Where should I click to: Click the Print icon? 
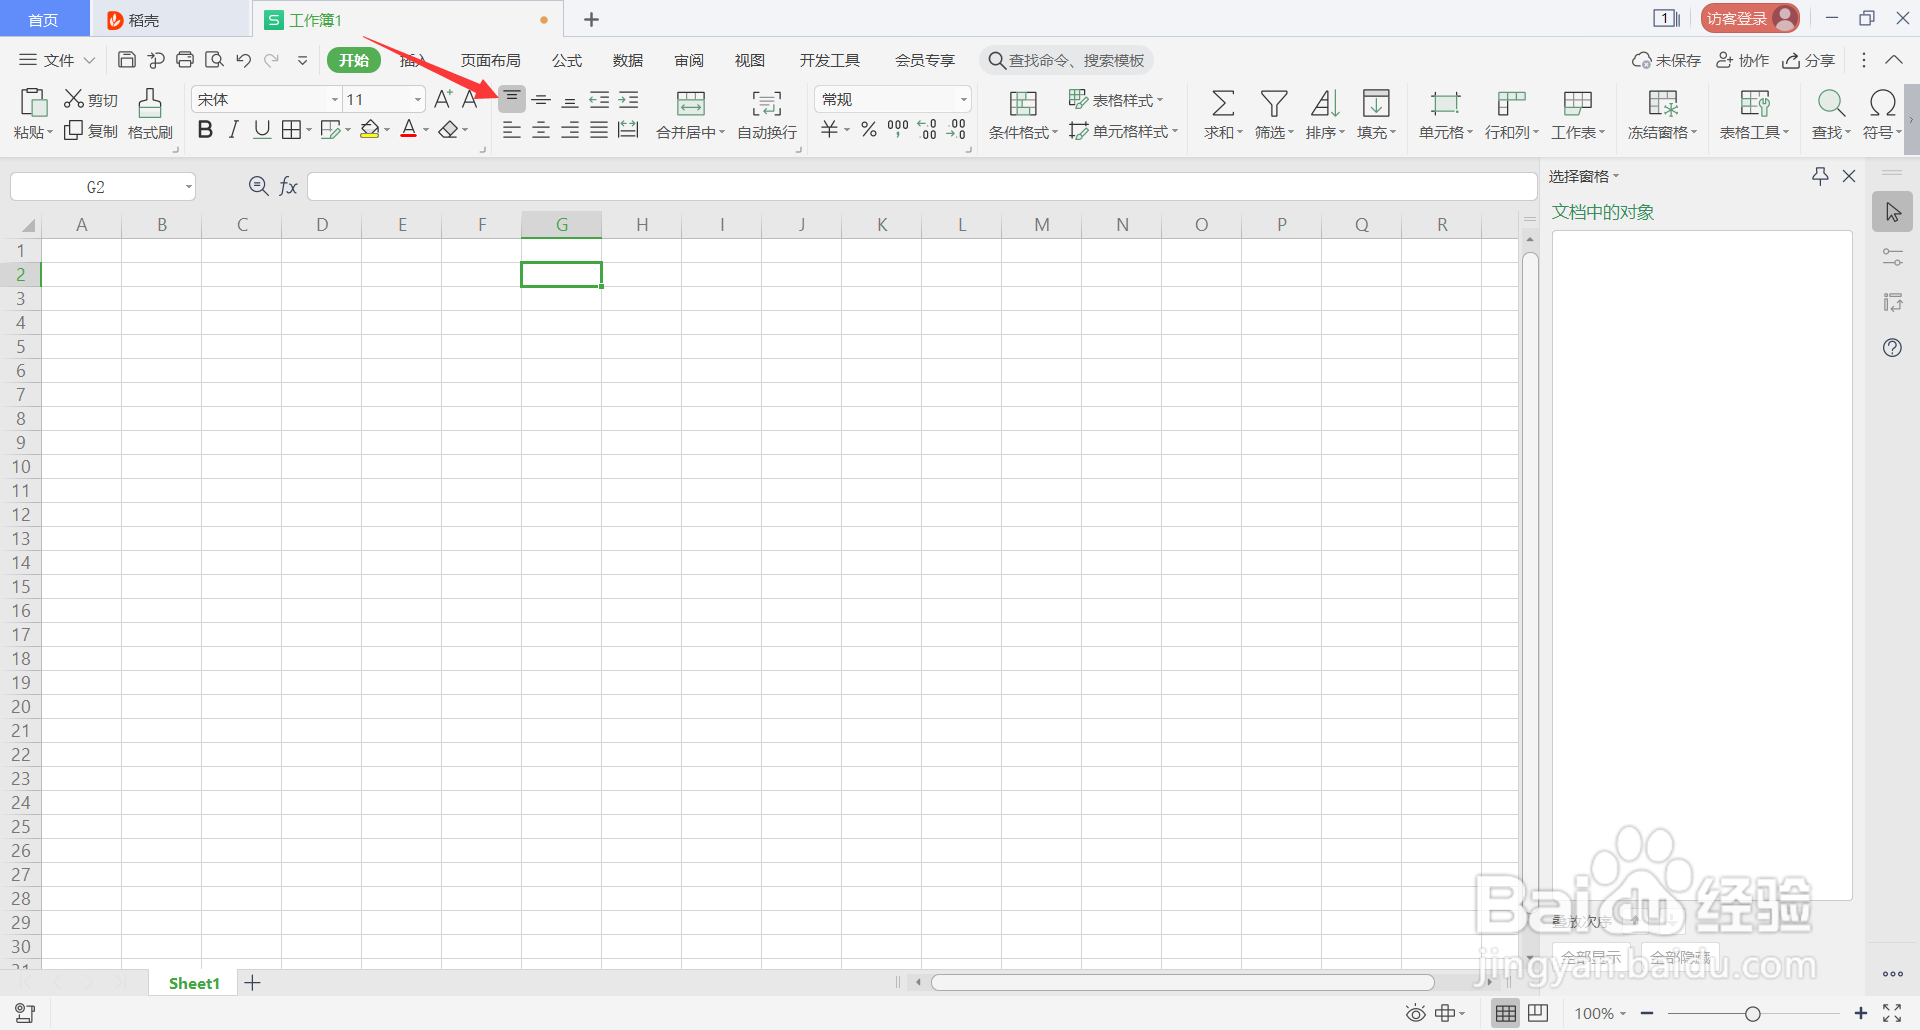coord(185,60)
